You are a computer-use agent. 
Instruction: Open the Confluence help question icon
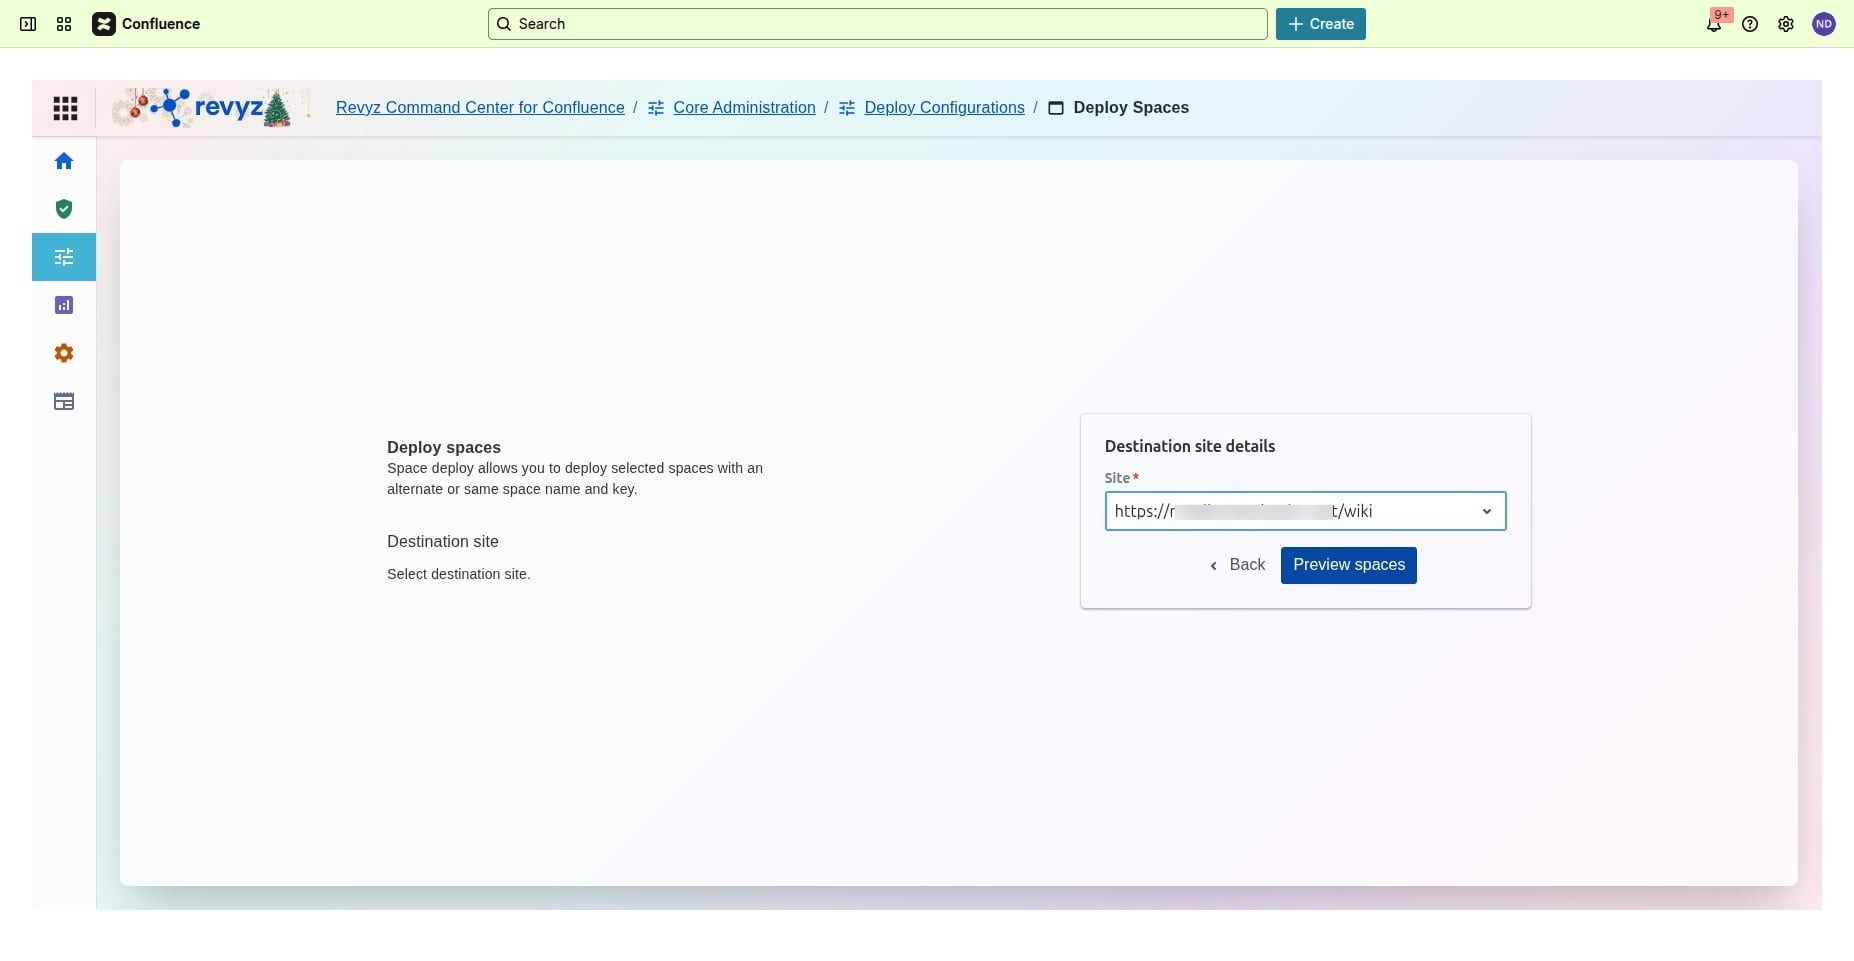click(x=1750, y=24)
